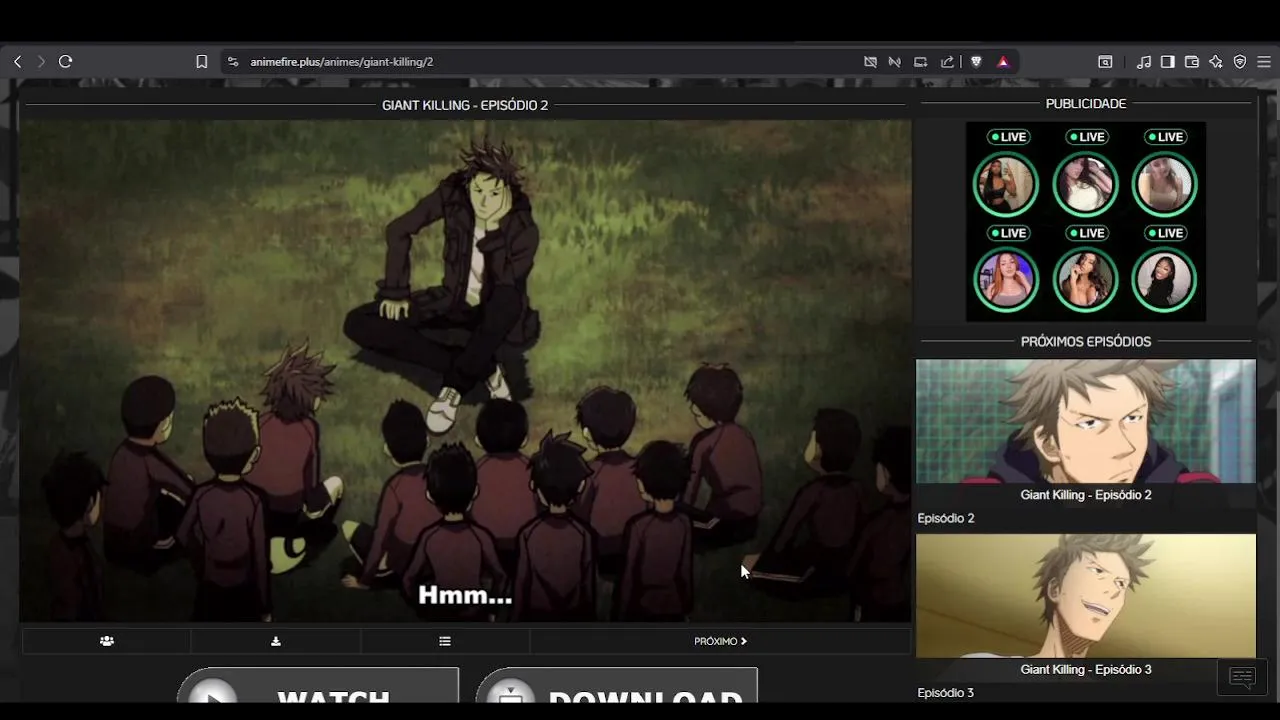Viewport: 1280px width, 720px height.
Task: Open Giant Killing Episódio 3 thumbnail
Action: tap(1086, 596)
